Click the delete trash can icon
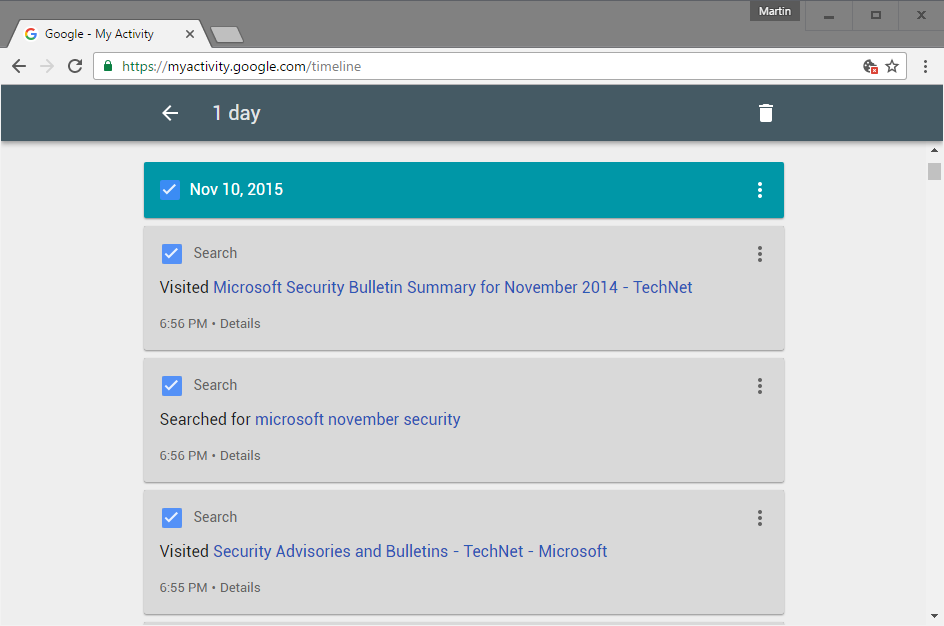 coord(765,113)
